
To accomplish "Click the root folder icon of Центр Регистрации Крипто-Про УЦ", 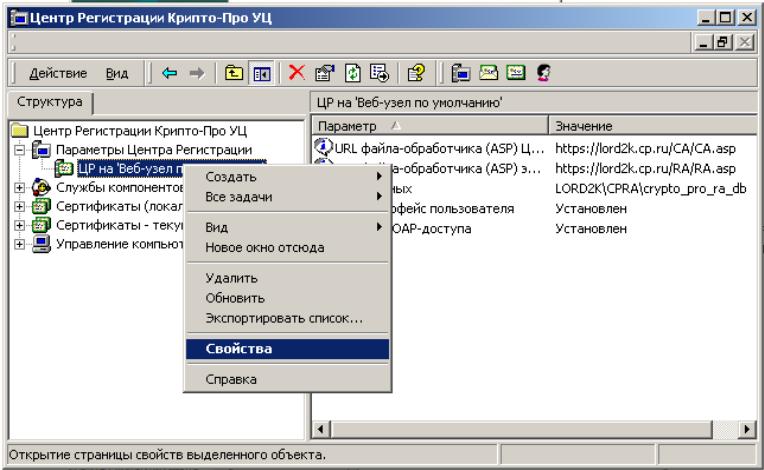I will pyautogui.click(x=20, y=131).
